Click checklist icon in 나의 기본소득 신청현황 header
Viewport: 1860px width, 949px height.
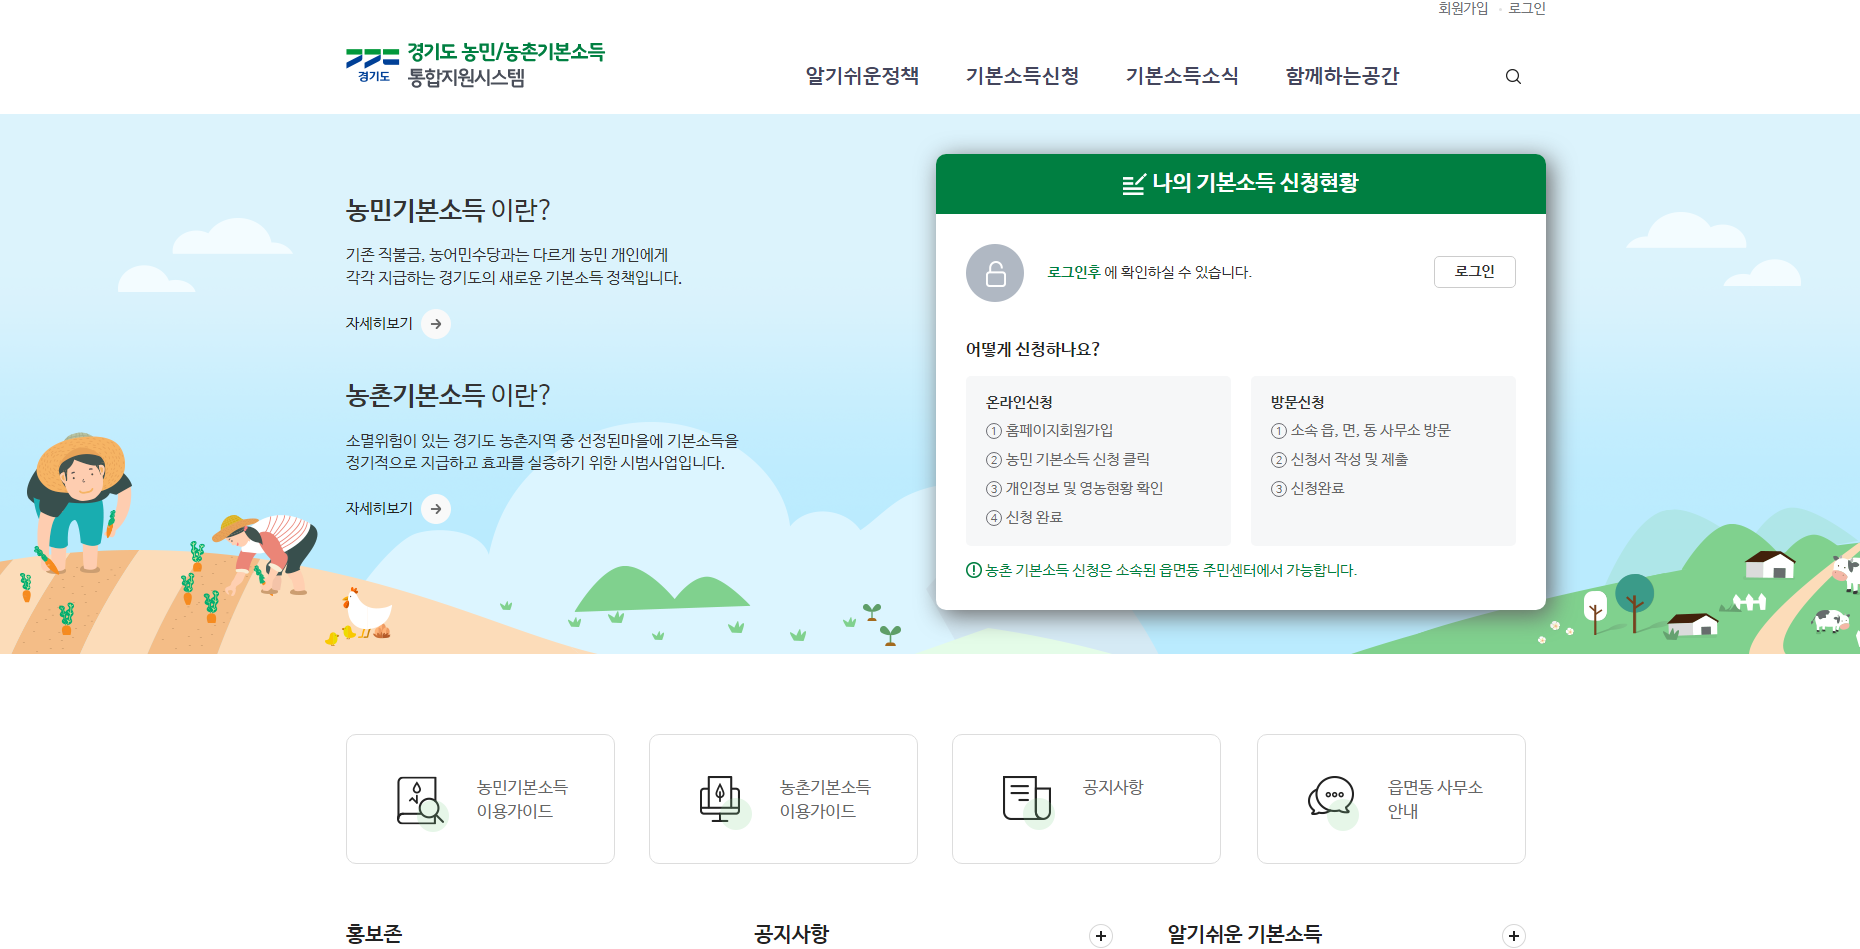pyautogui.click(x=1134, y=184)
